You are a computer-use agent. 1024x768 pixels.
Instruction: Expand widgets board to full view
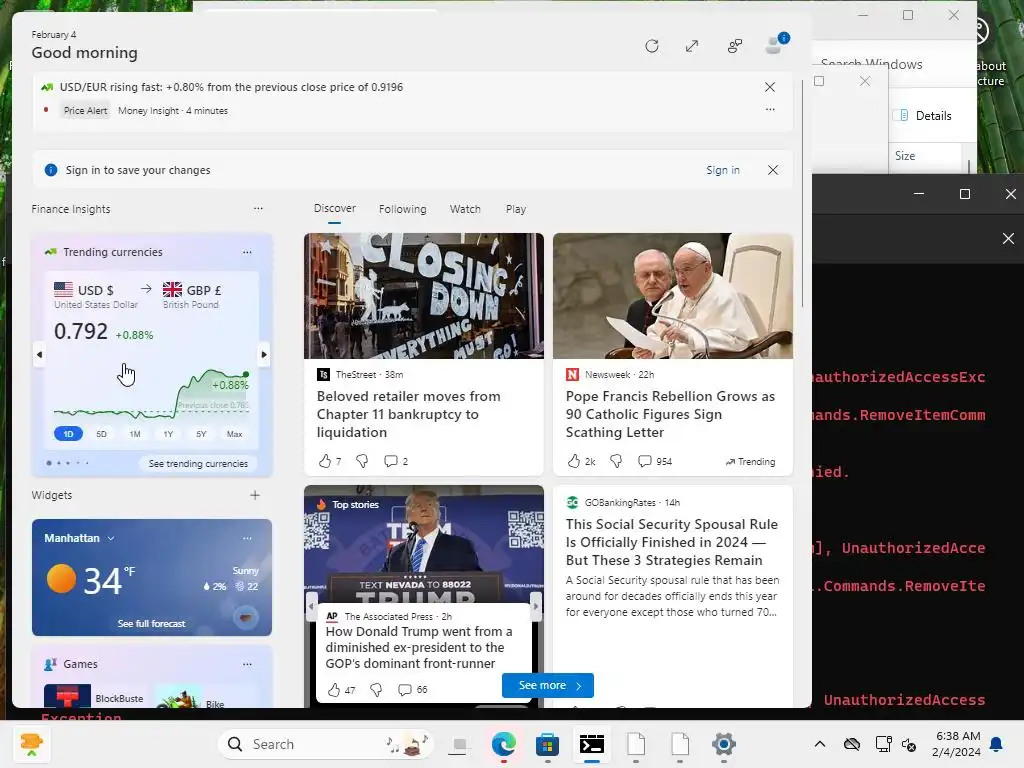(692, 46)
